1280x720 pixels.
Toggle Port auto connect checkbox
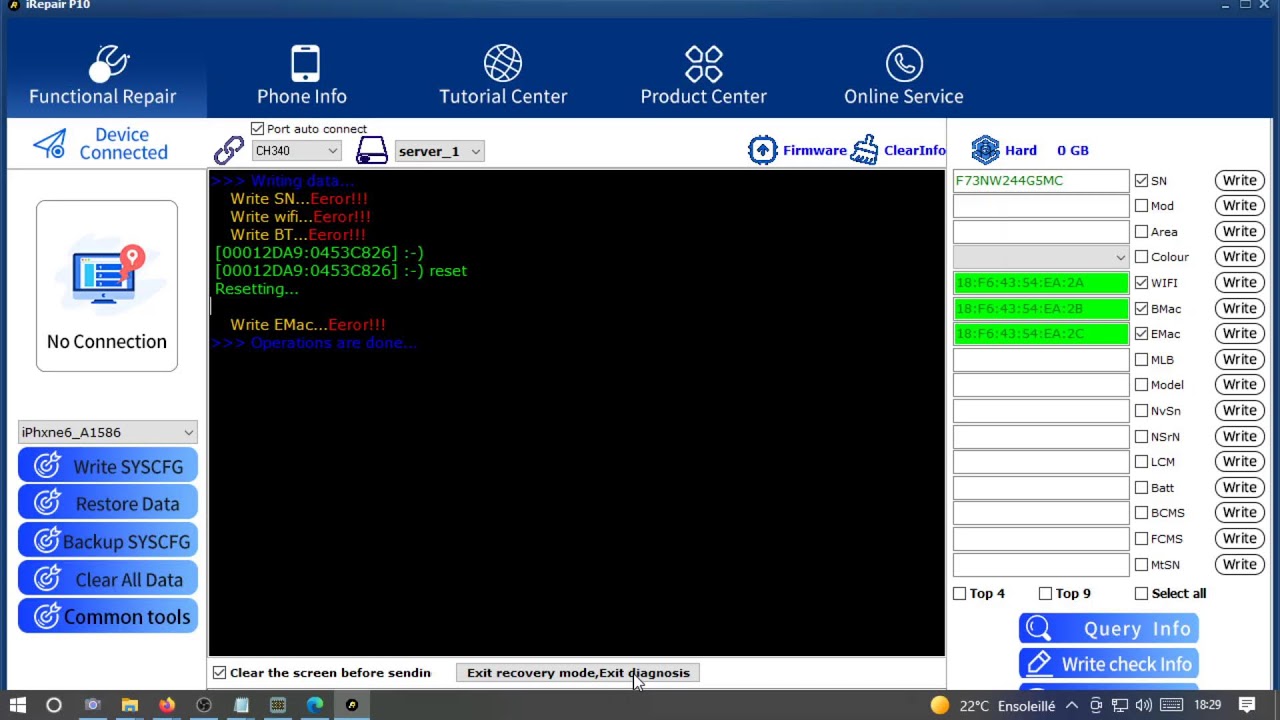[258, 129]
